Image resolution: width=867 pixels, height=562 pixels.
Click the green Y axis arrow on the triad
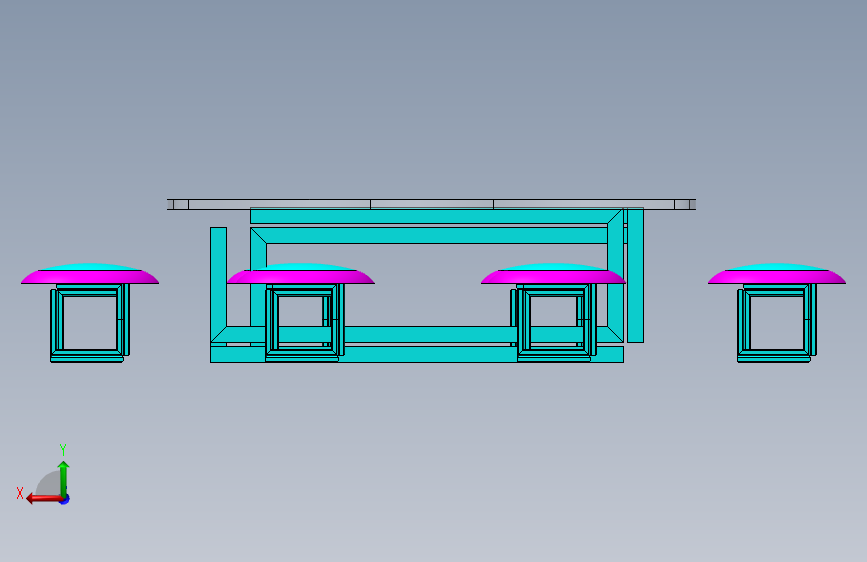point(64,478)
